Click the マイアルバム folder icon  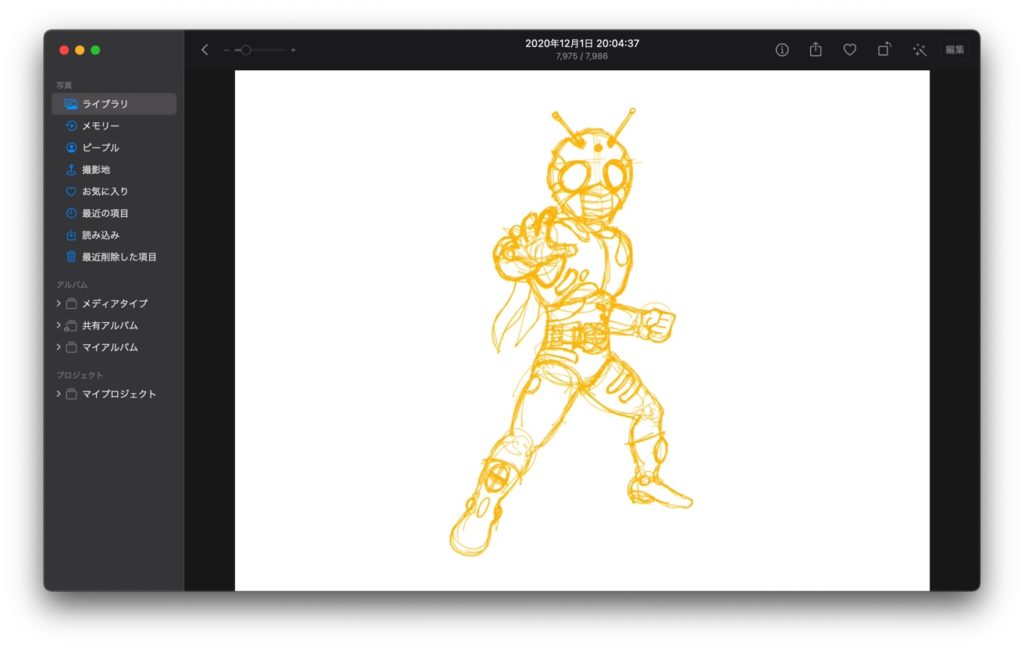pyautogui.click(x=71, y=347)
